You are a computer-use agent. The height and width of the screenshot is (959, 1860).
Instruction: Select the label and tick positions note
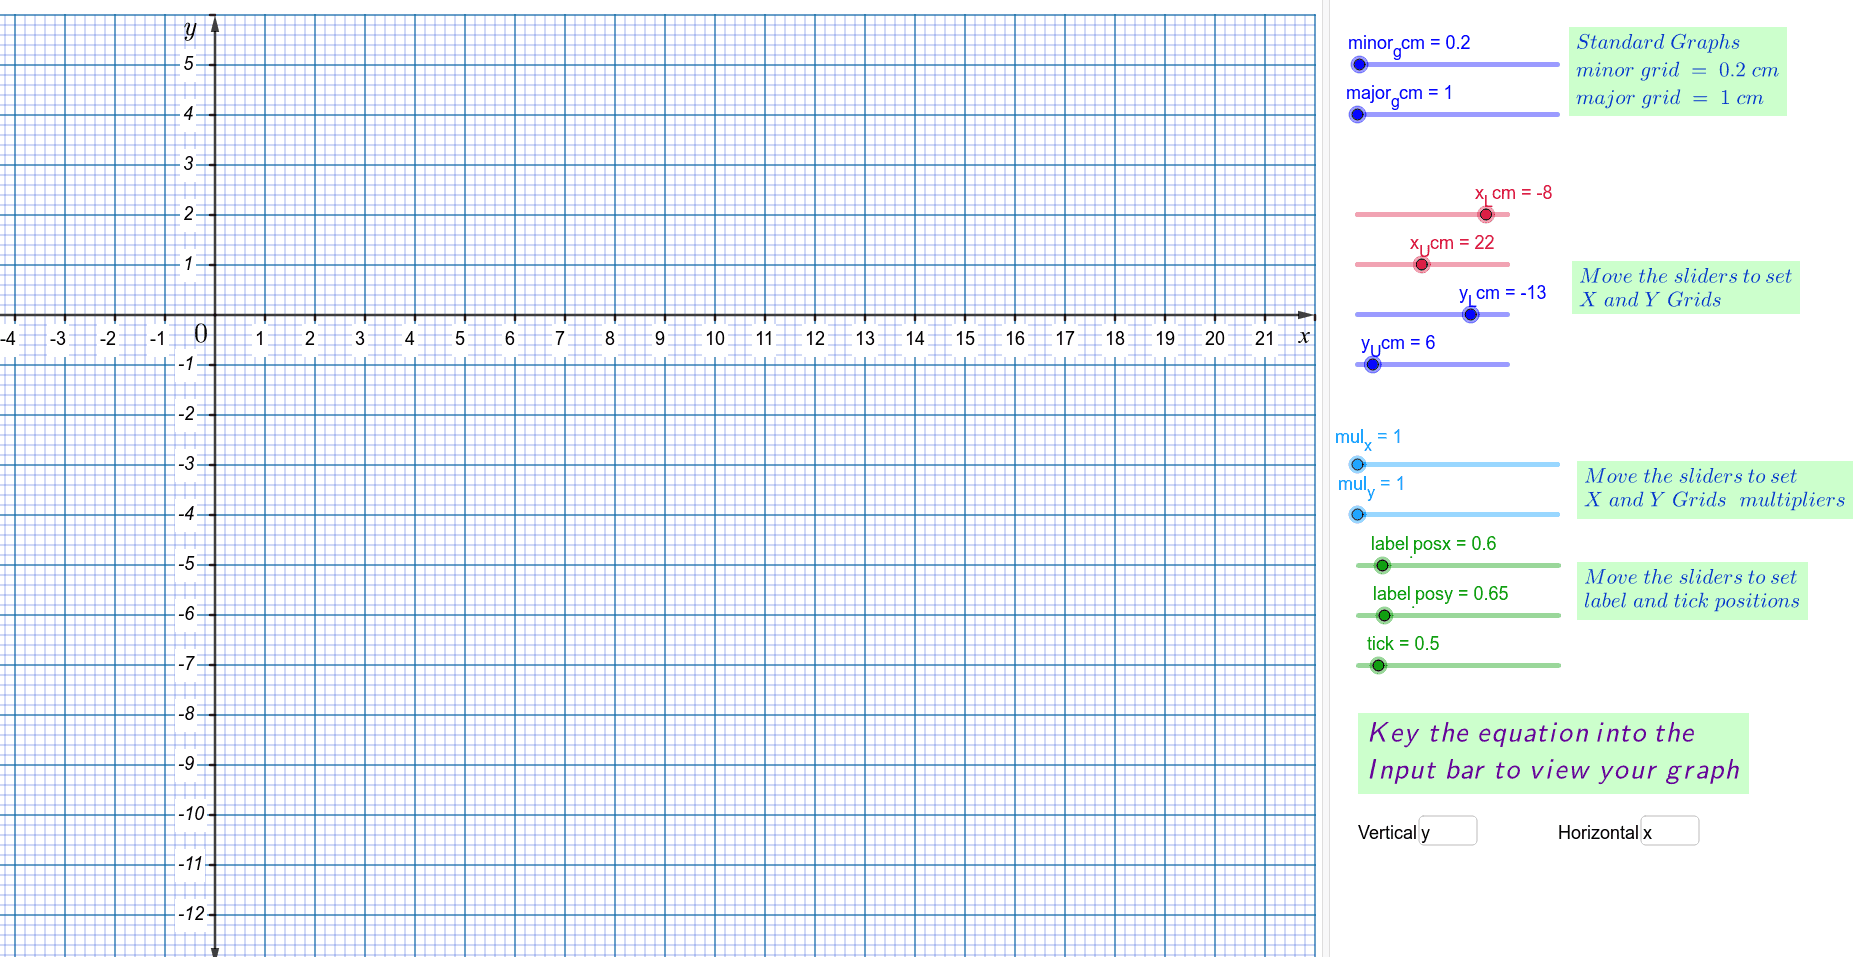click(1691, 590)
